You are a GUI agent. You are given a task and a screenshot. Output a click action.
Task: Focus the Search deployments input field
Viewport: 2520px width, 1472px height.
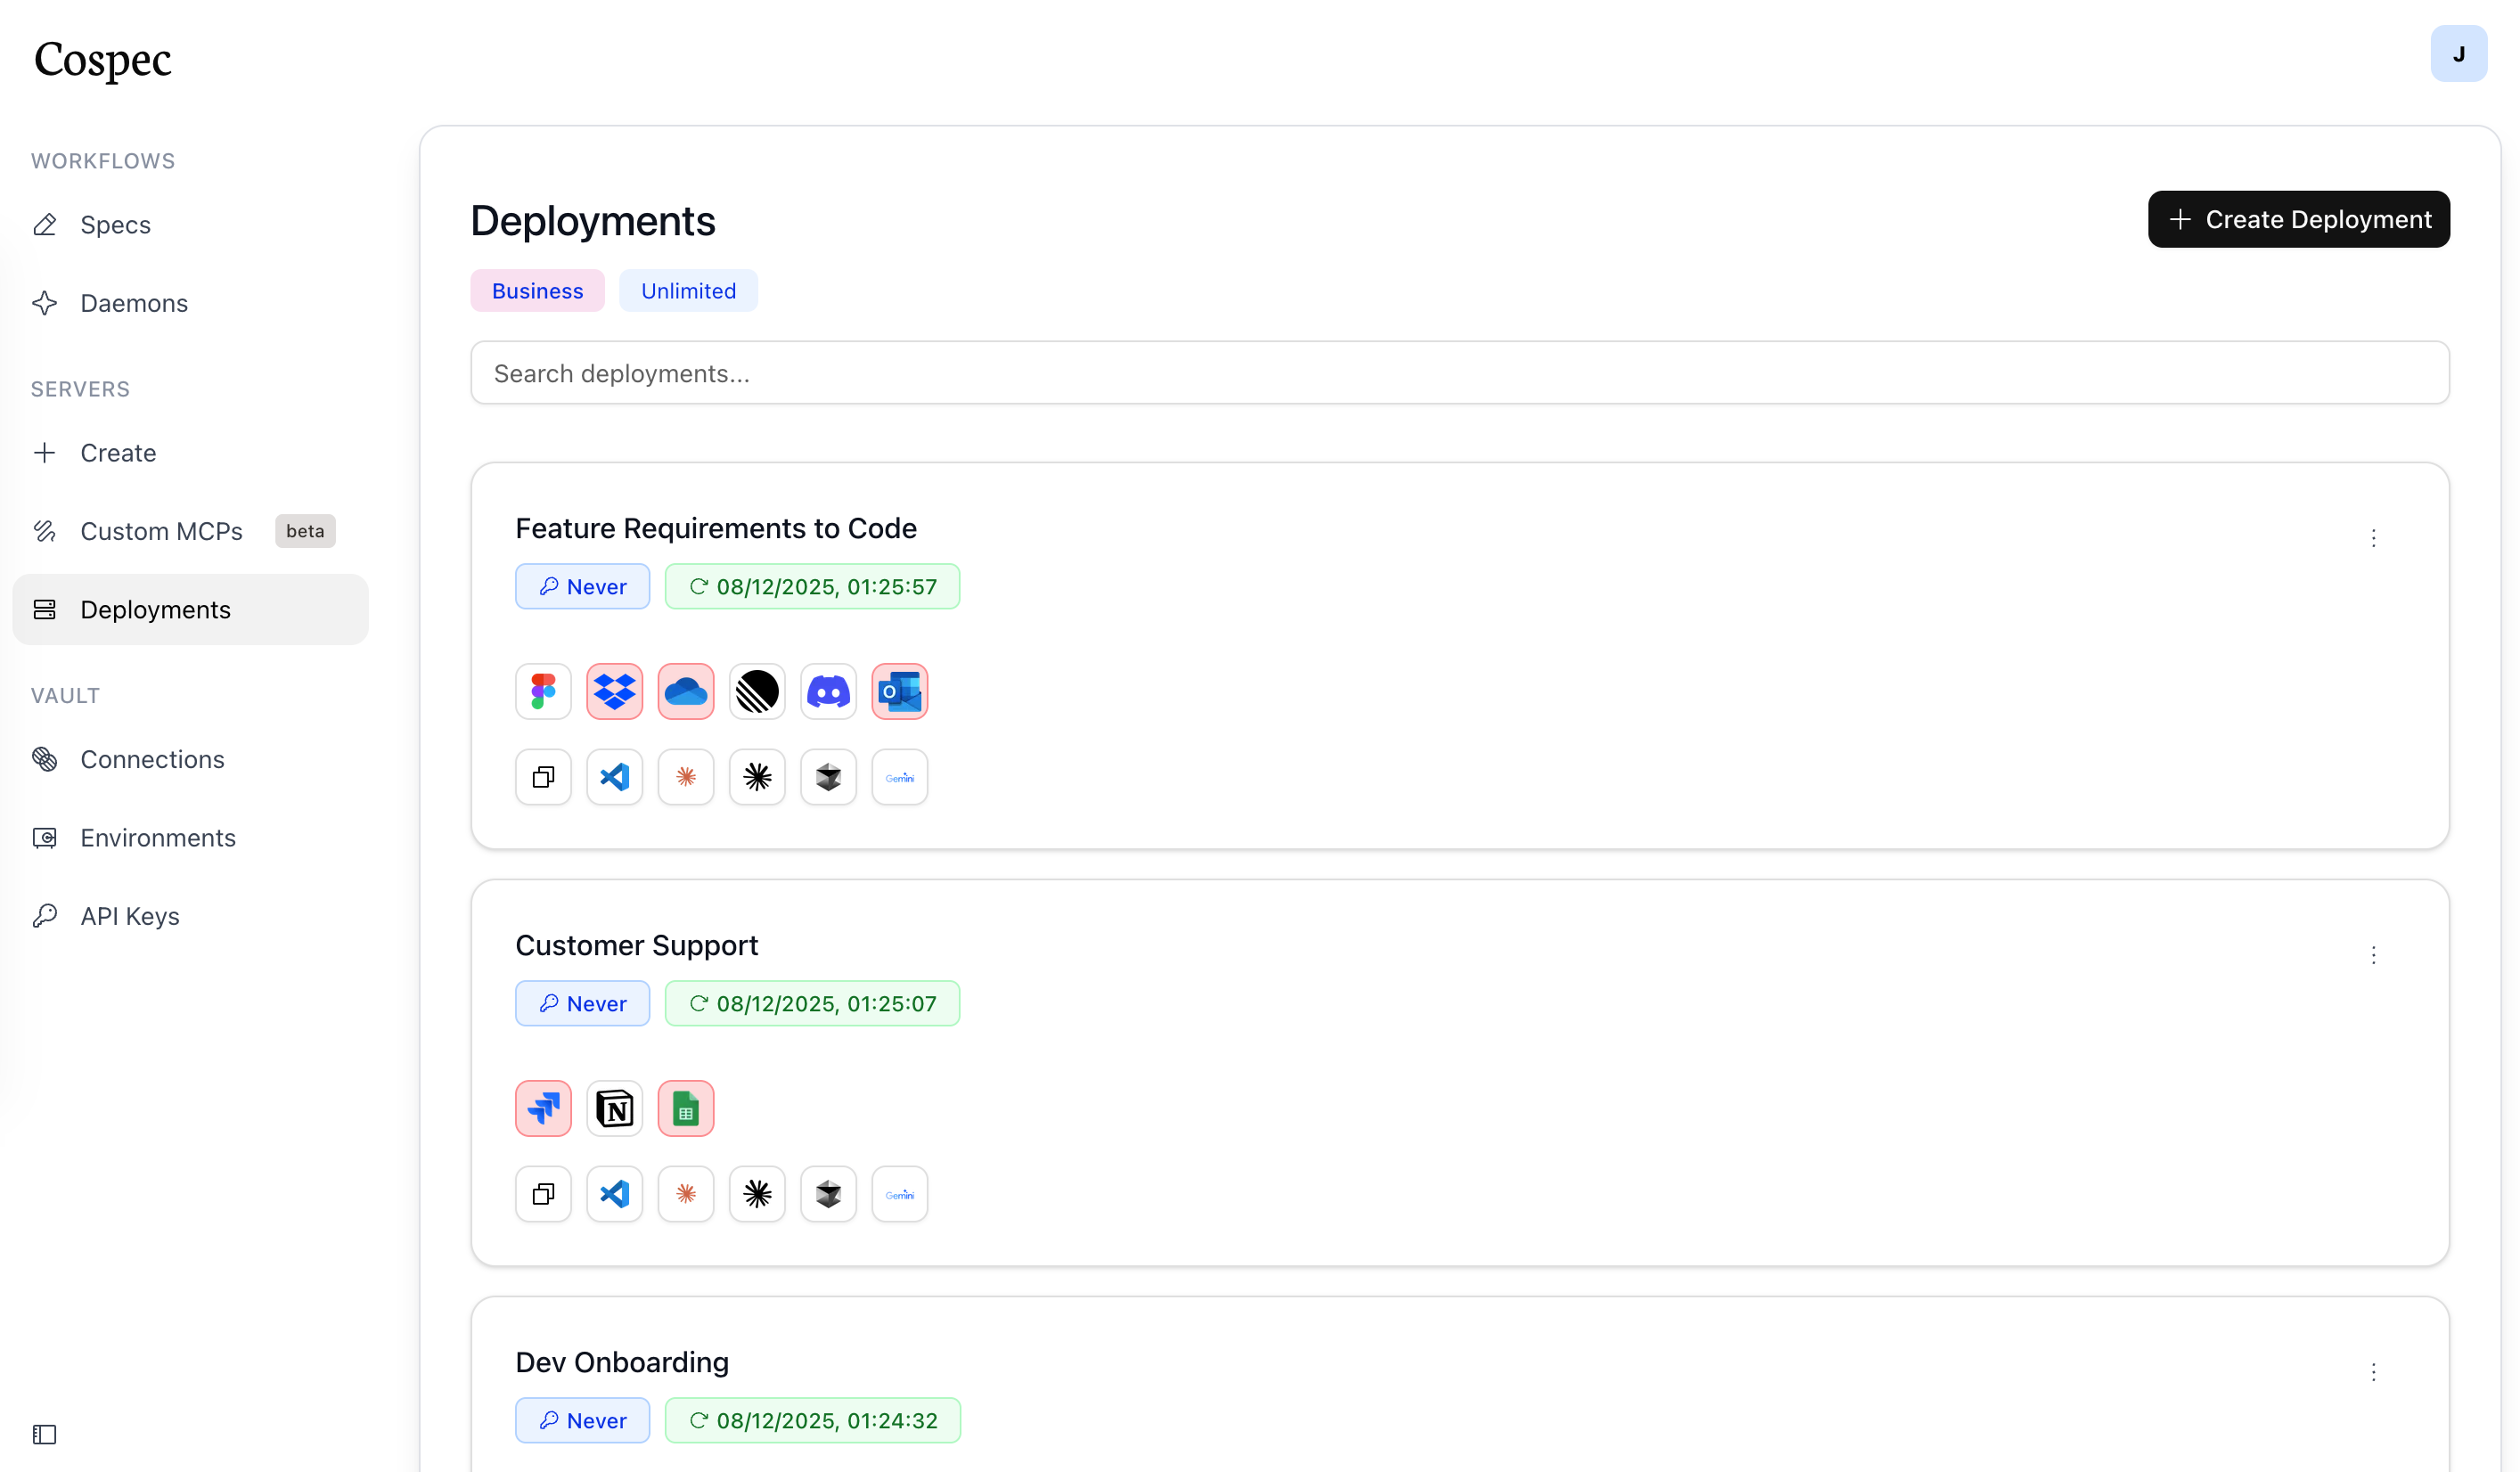click(1459, 373)
